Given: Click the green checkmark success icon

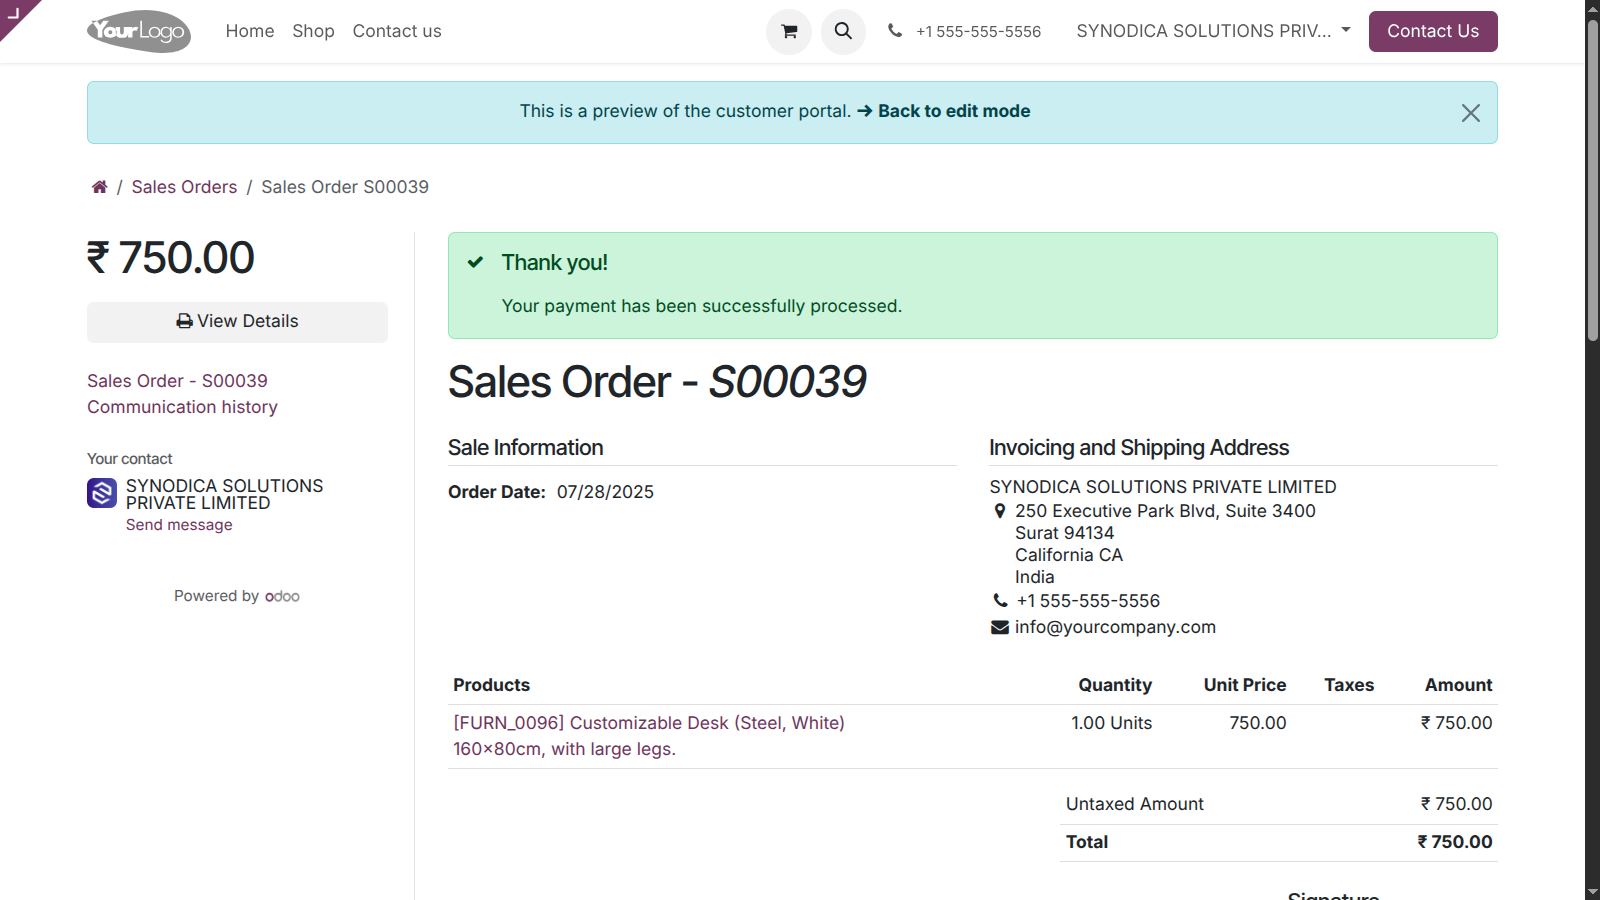Looking at the screenshot, I should click(476, 262).
